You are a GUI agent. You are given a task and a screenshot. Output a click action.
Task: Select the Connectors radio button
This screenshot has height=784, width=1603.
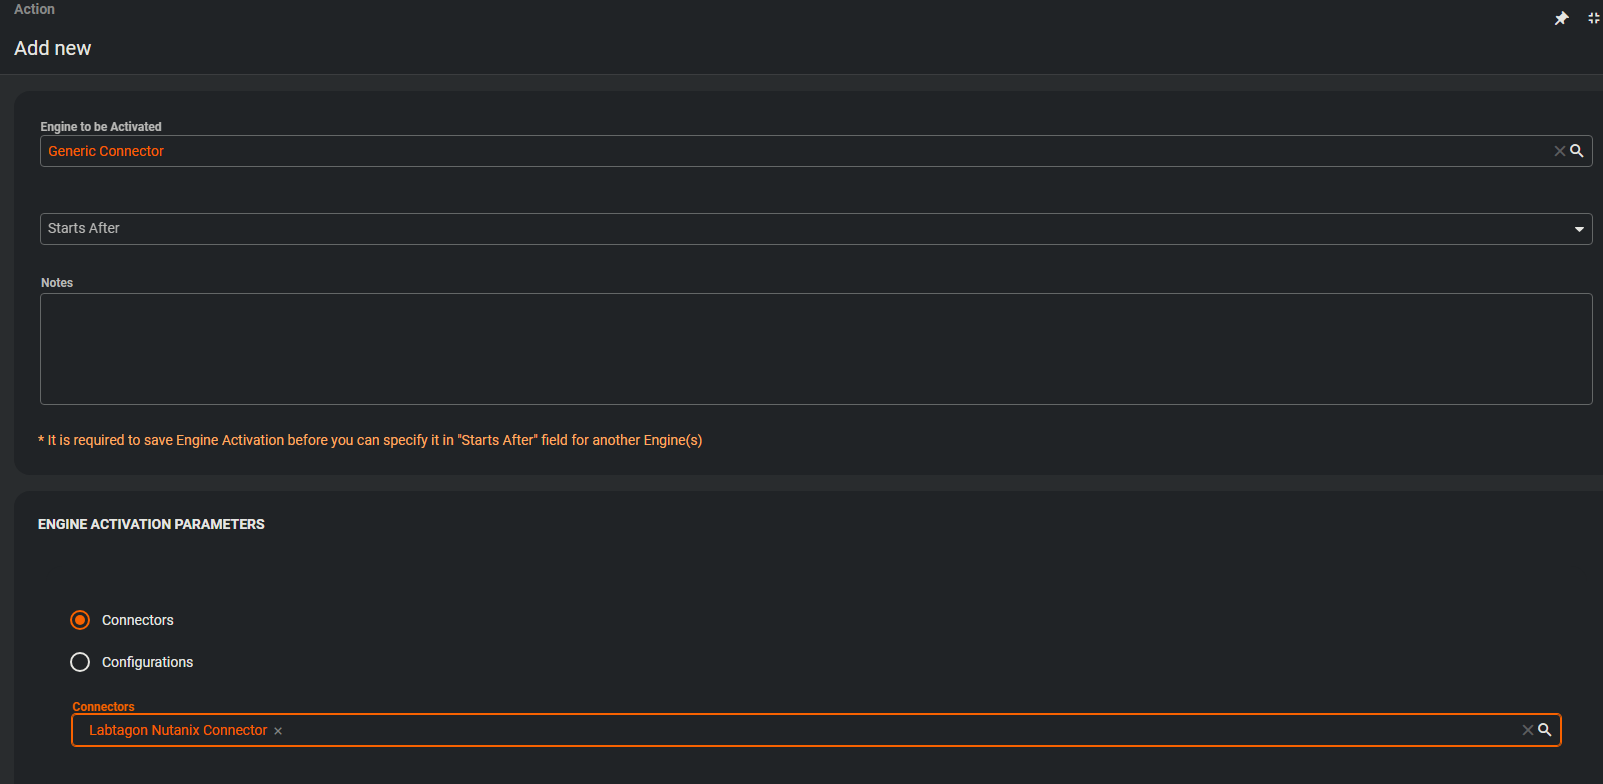(80, 620)
